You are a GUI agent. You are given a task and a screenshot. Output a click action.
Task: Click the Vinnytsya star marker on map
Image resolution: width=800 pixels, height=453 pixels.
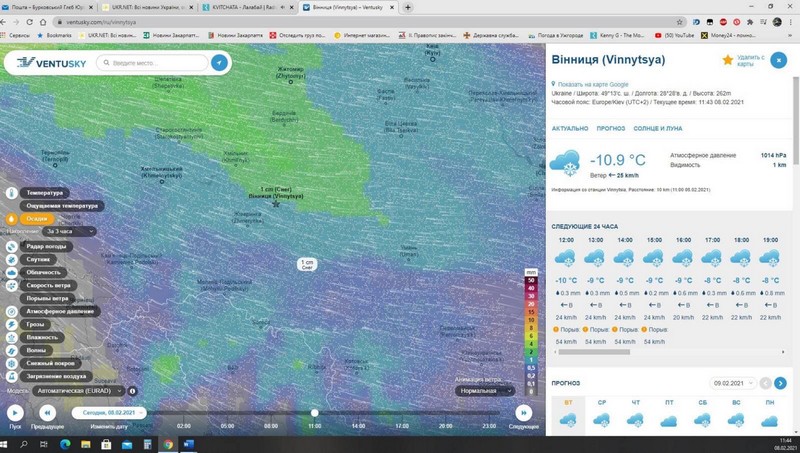pos(276,204)
